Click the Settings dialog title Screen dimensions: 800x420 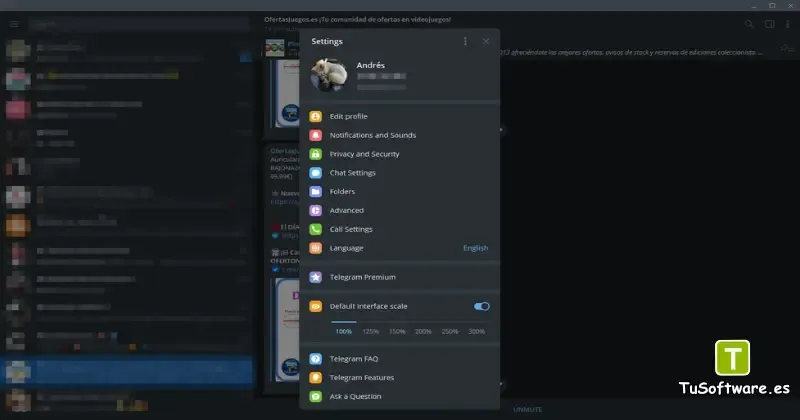(x=327, y=41)
